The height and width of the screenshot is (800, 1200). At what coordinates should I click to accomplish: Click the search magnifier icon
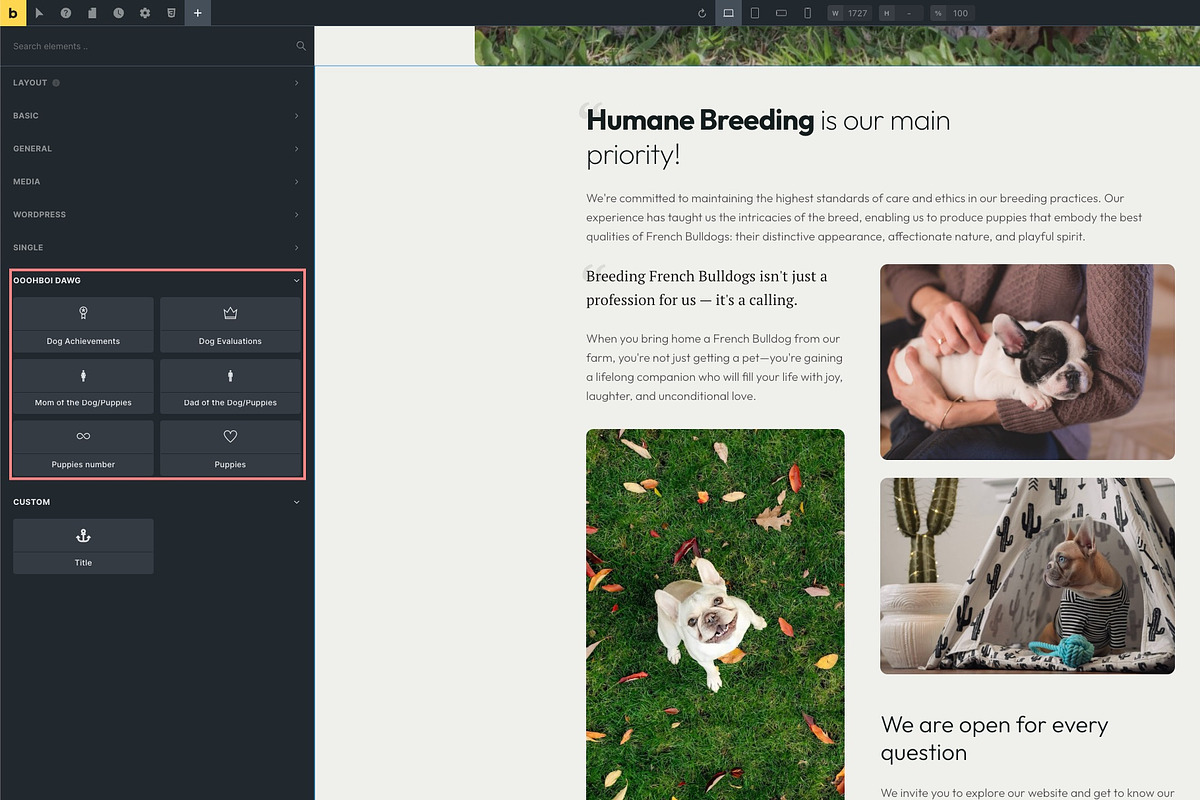click(301, 46)
